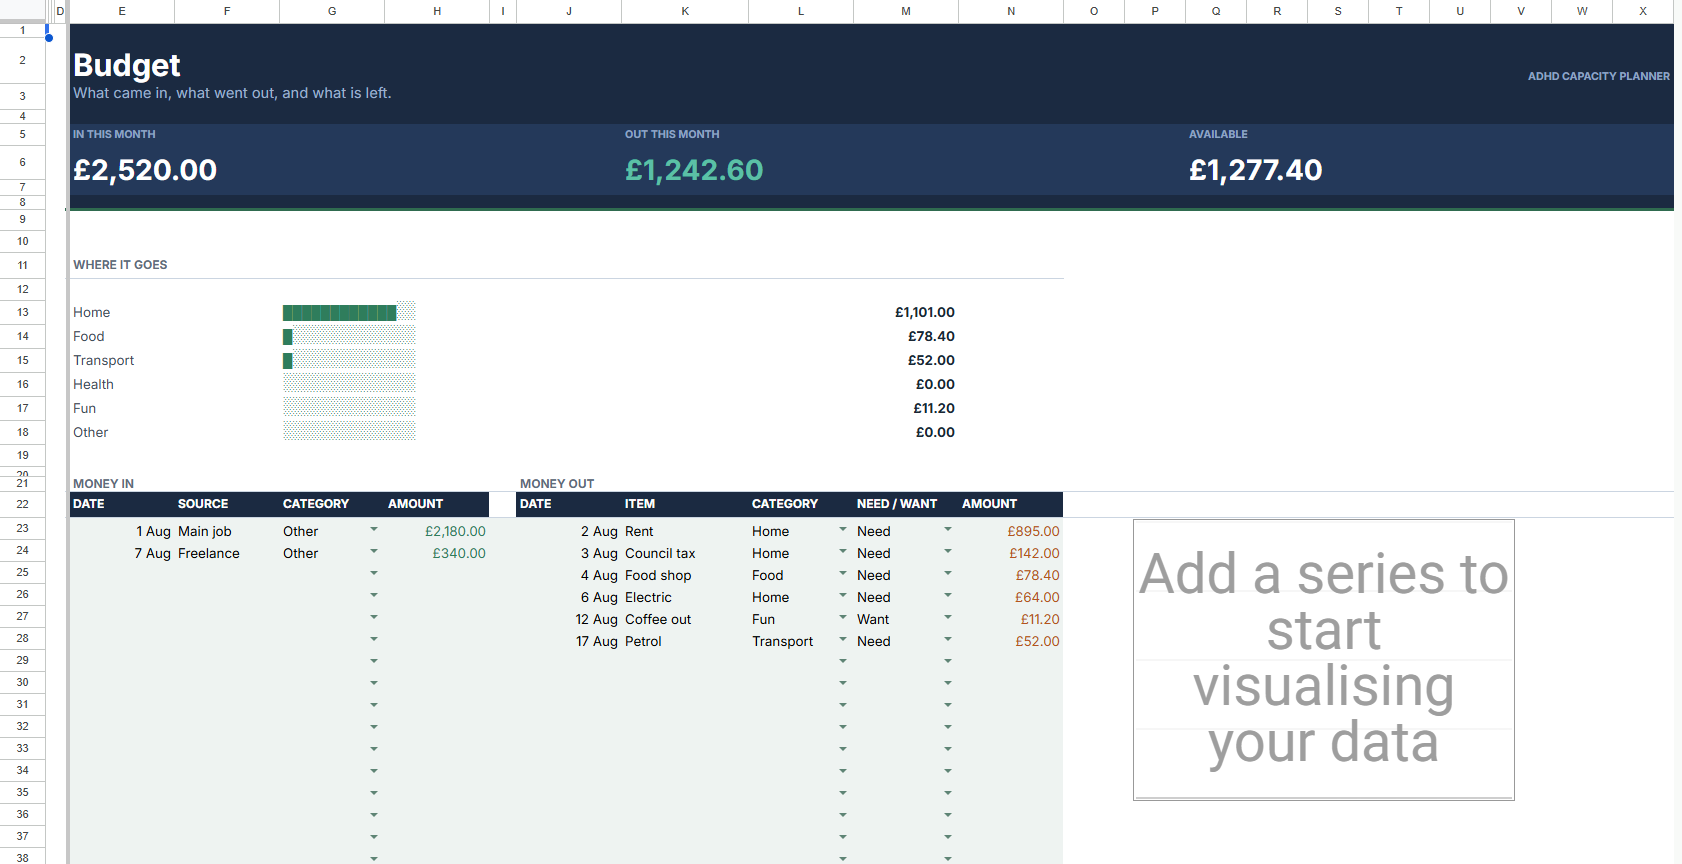Click the MONEY IN section heading

click(x=103, y=483)
